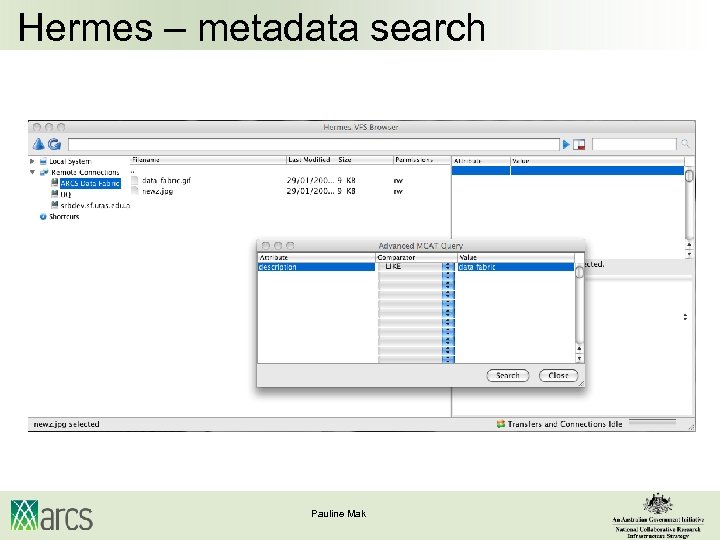The width and height of the screenshot is (720, 540).
Task: Click the file icon of data_fabric.gif
Action: point(135,180)
